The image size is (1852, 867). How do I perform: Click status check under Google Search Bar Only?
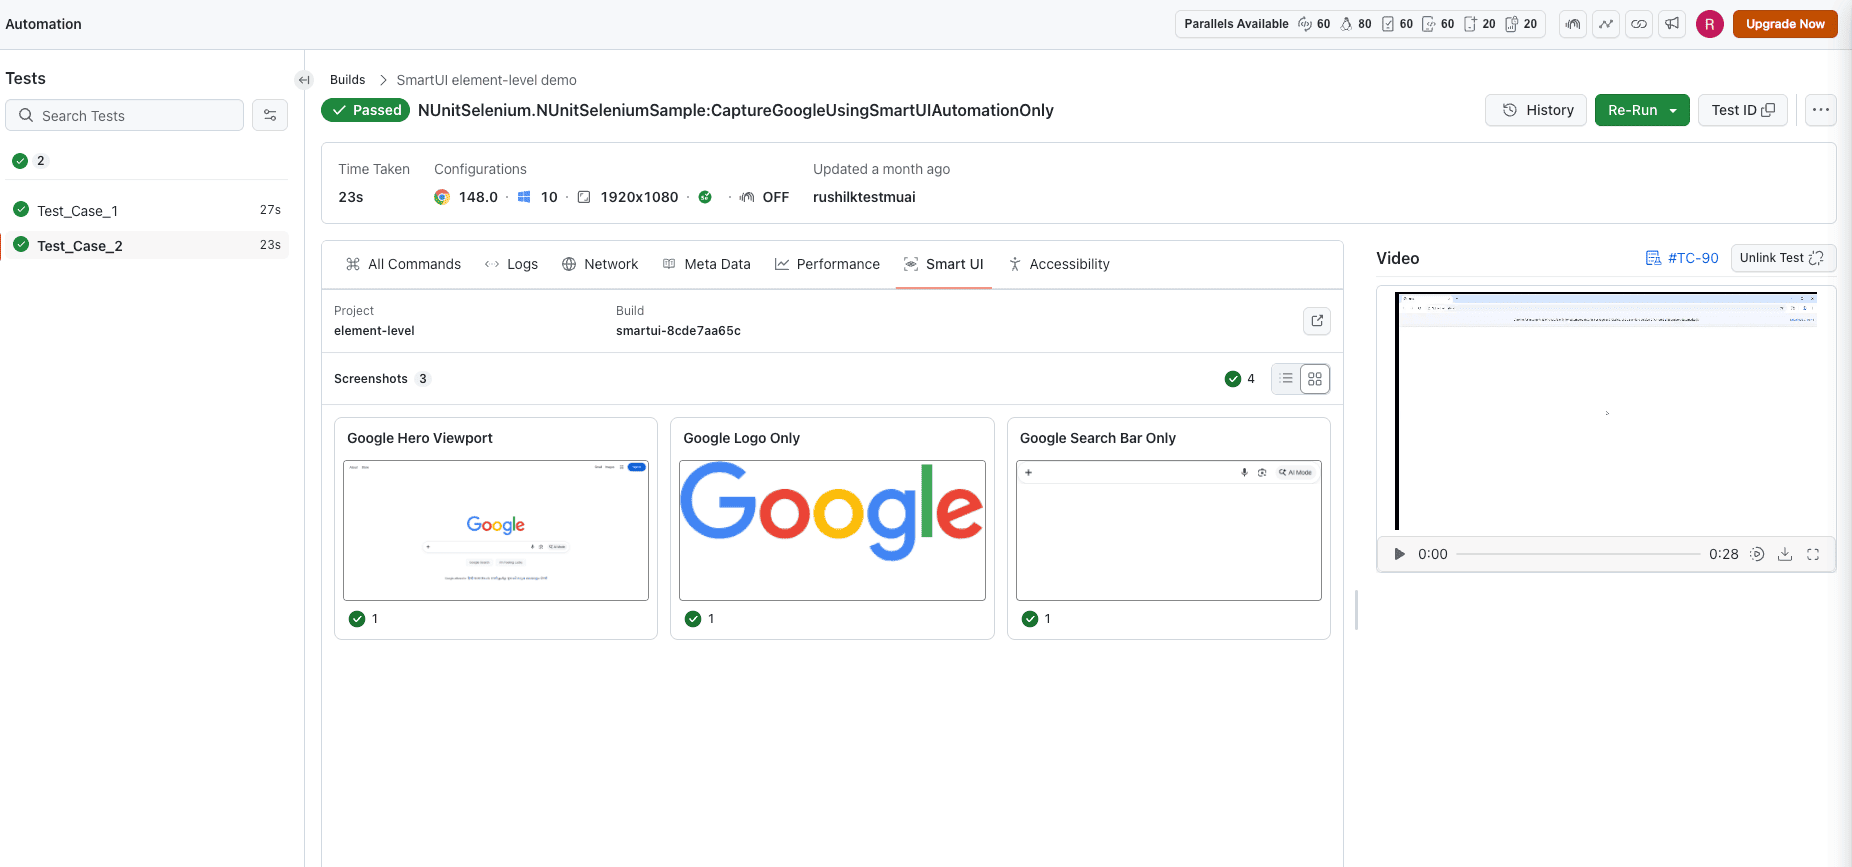click(1030, 619)
